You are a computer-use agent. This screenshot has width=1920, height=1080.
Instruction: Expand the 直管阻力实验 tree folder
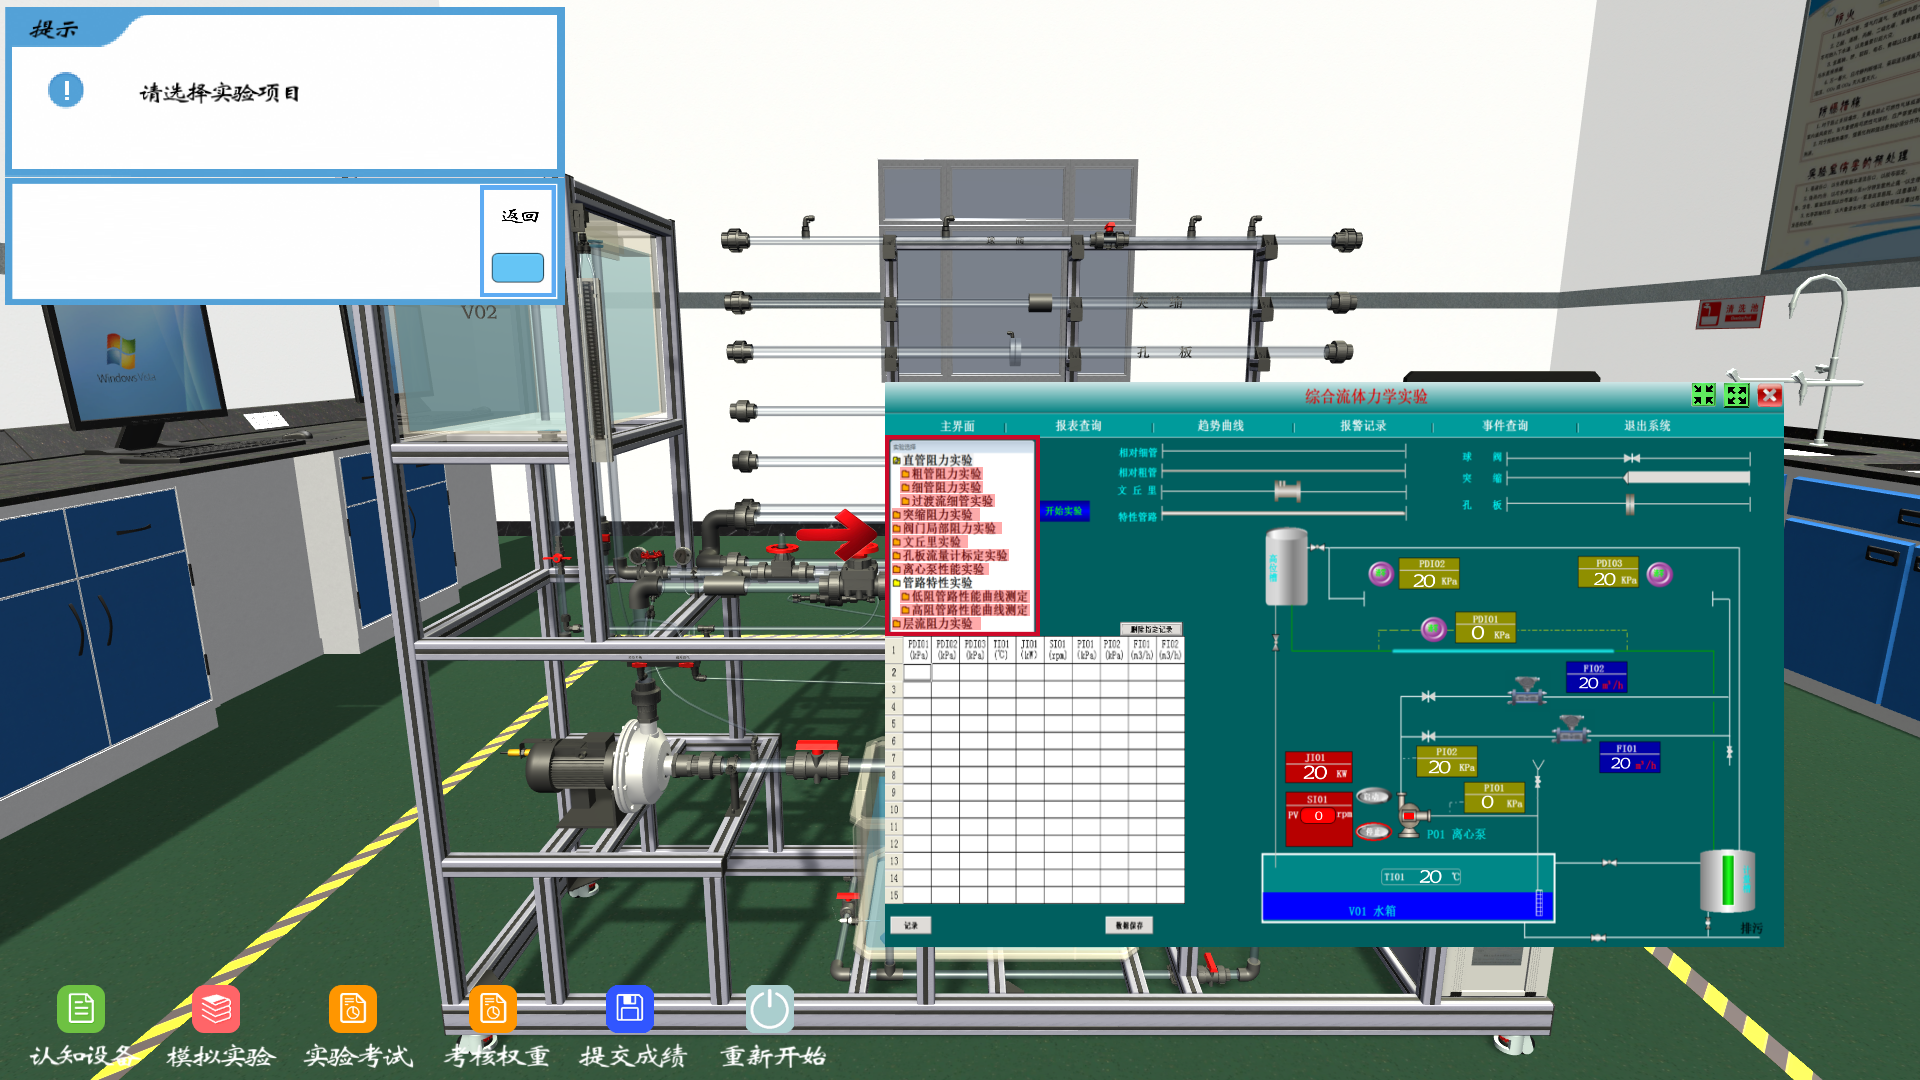click(x=937, y=460)
